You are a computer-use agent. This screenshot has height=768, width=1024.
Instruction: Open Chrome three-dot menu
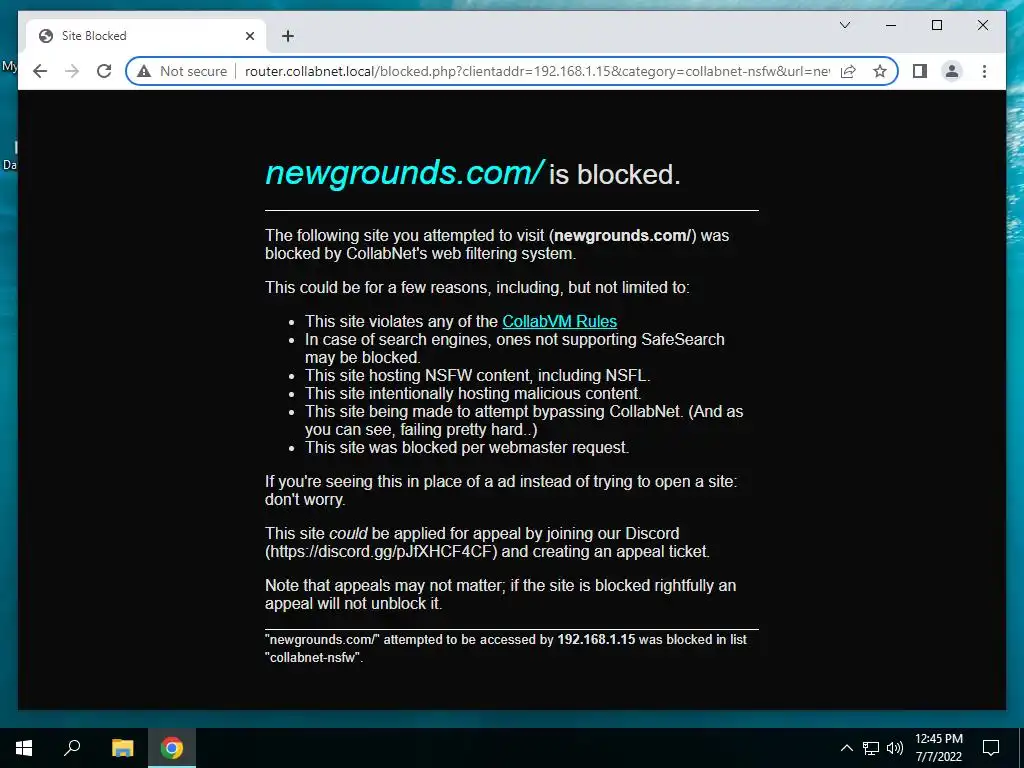984,71
